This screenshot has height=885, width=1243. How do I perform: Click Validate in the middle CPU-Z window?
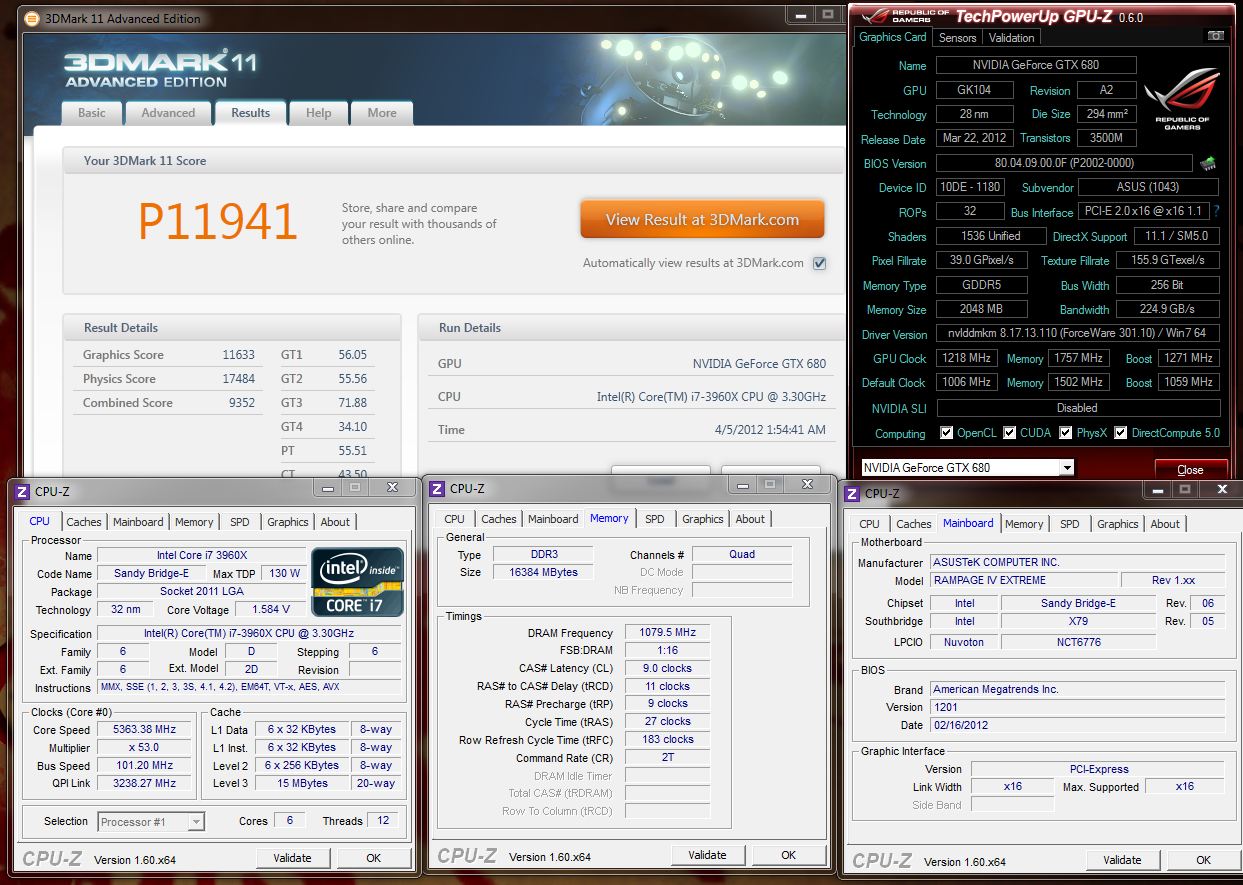click(707, 855)
